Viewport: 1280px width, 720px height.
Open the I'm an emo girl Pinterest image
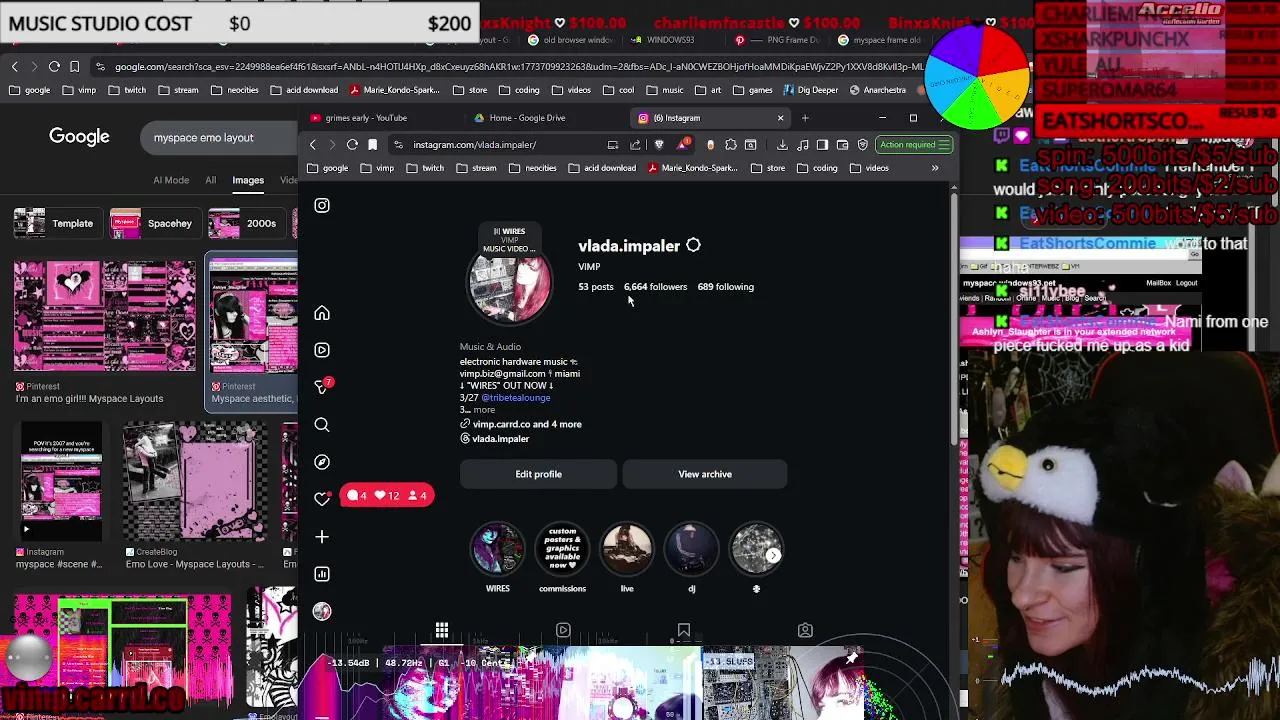(x=105, y=316)
